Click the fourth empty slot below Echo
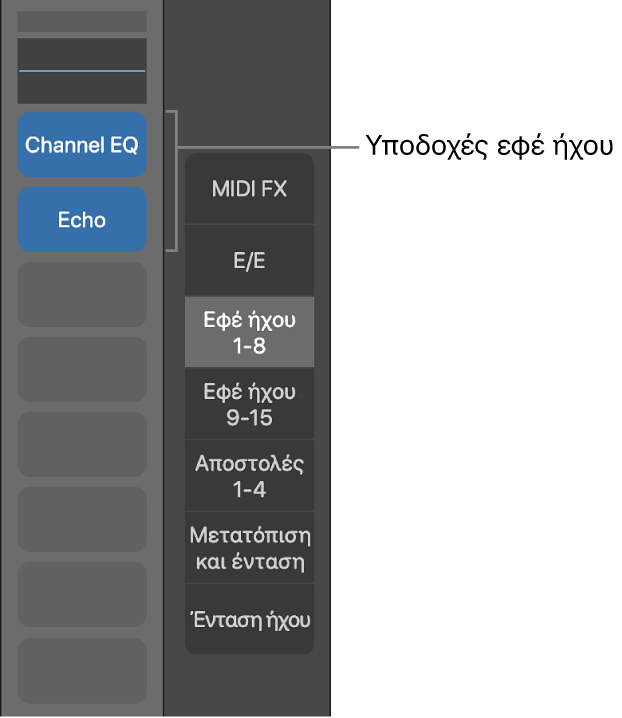This screenshot has height=718, width=622. click(82, 520)
